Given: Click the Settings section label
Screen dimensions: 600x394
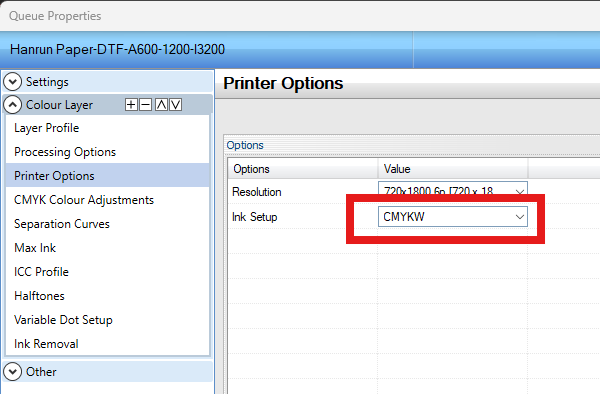Looking at the screenshot, I should coord(47,82).
